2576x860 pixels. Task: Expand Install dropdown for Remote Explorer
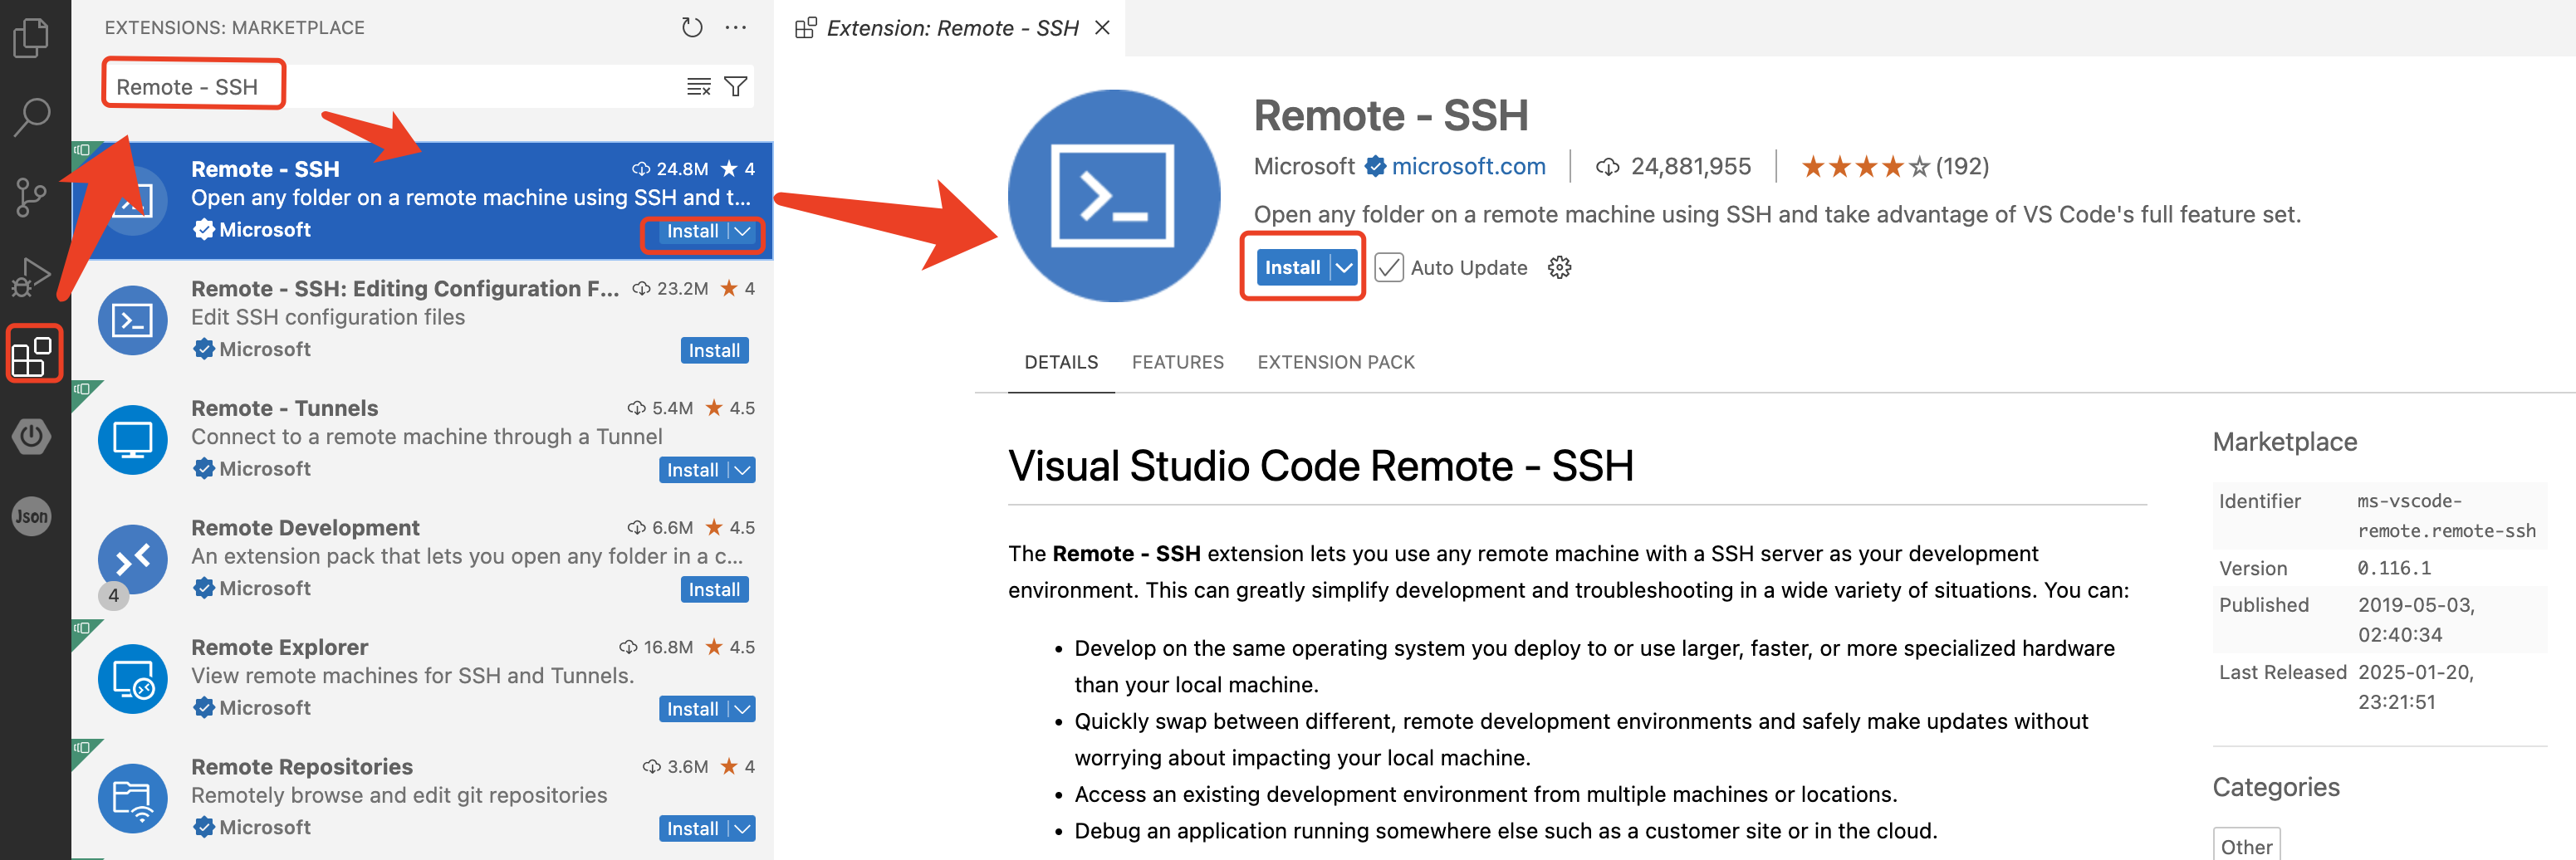742,709
